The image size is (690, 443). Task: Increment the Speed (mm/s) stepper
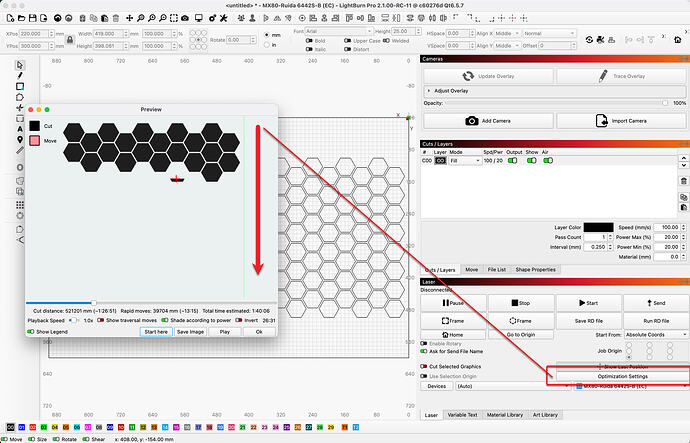tap(683, 225)
